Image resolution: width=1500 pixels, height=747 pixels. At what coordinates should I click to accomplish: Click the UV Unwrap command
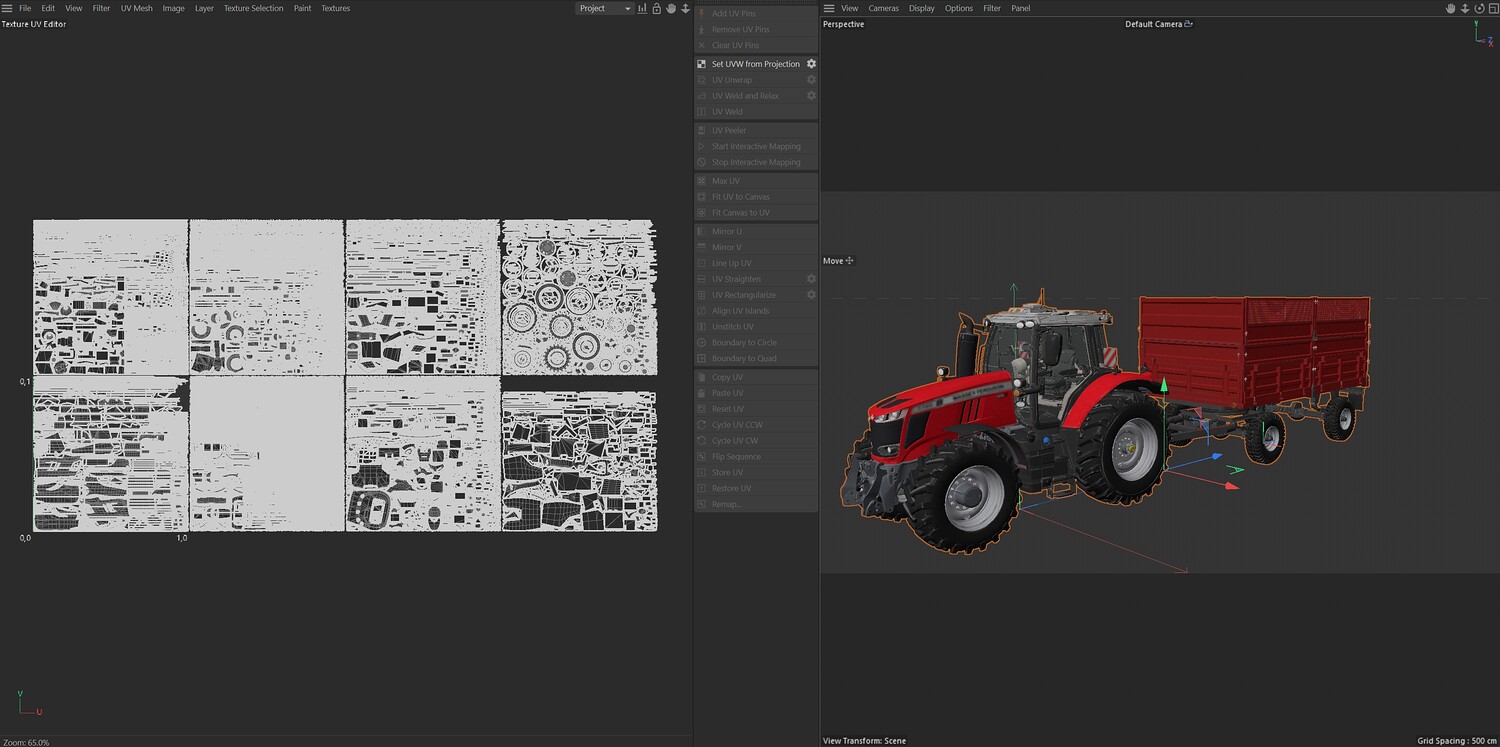point(756,80)
